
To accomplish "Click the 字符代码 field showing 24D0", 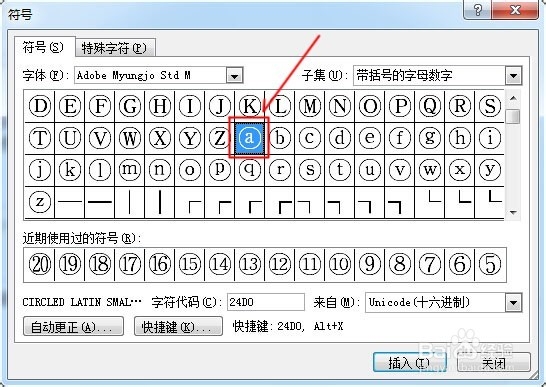I will 266,302.
